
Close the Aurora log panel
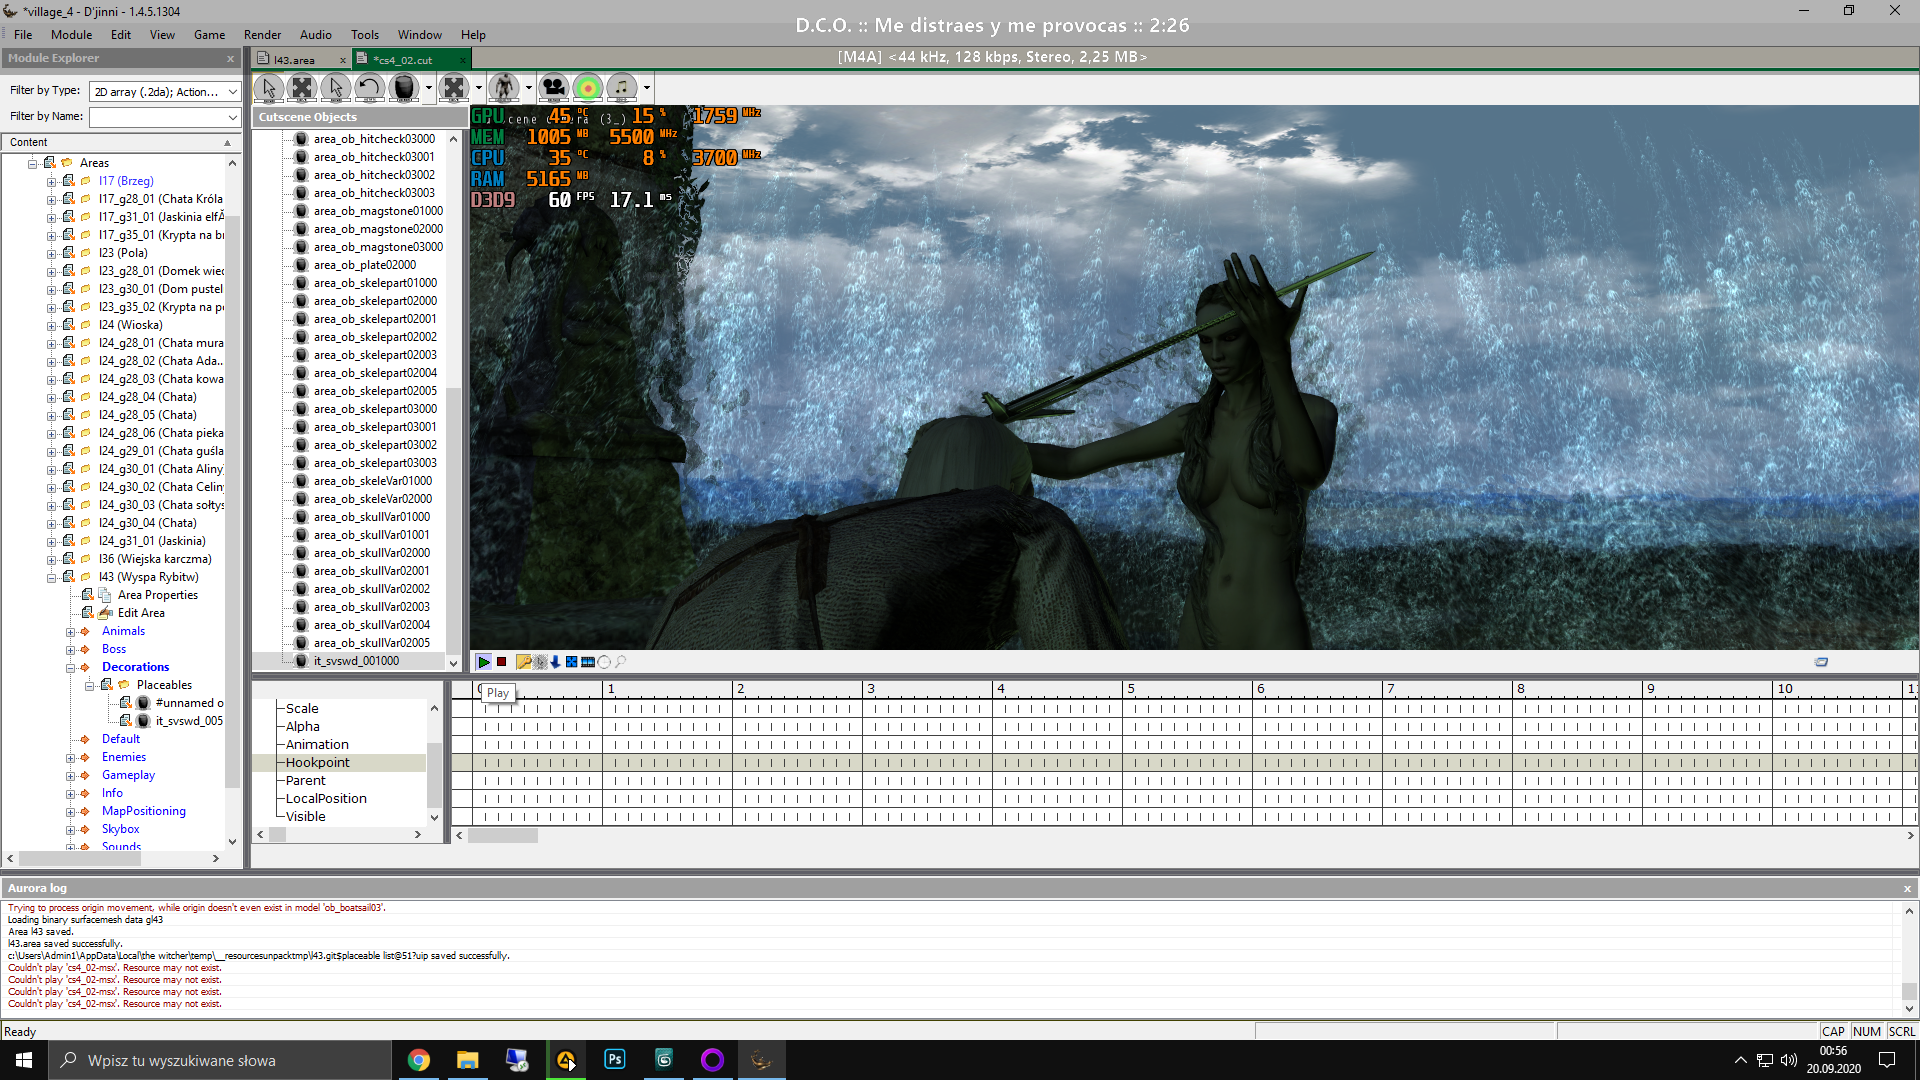pyautogui.click(x=1907, y=888)
